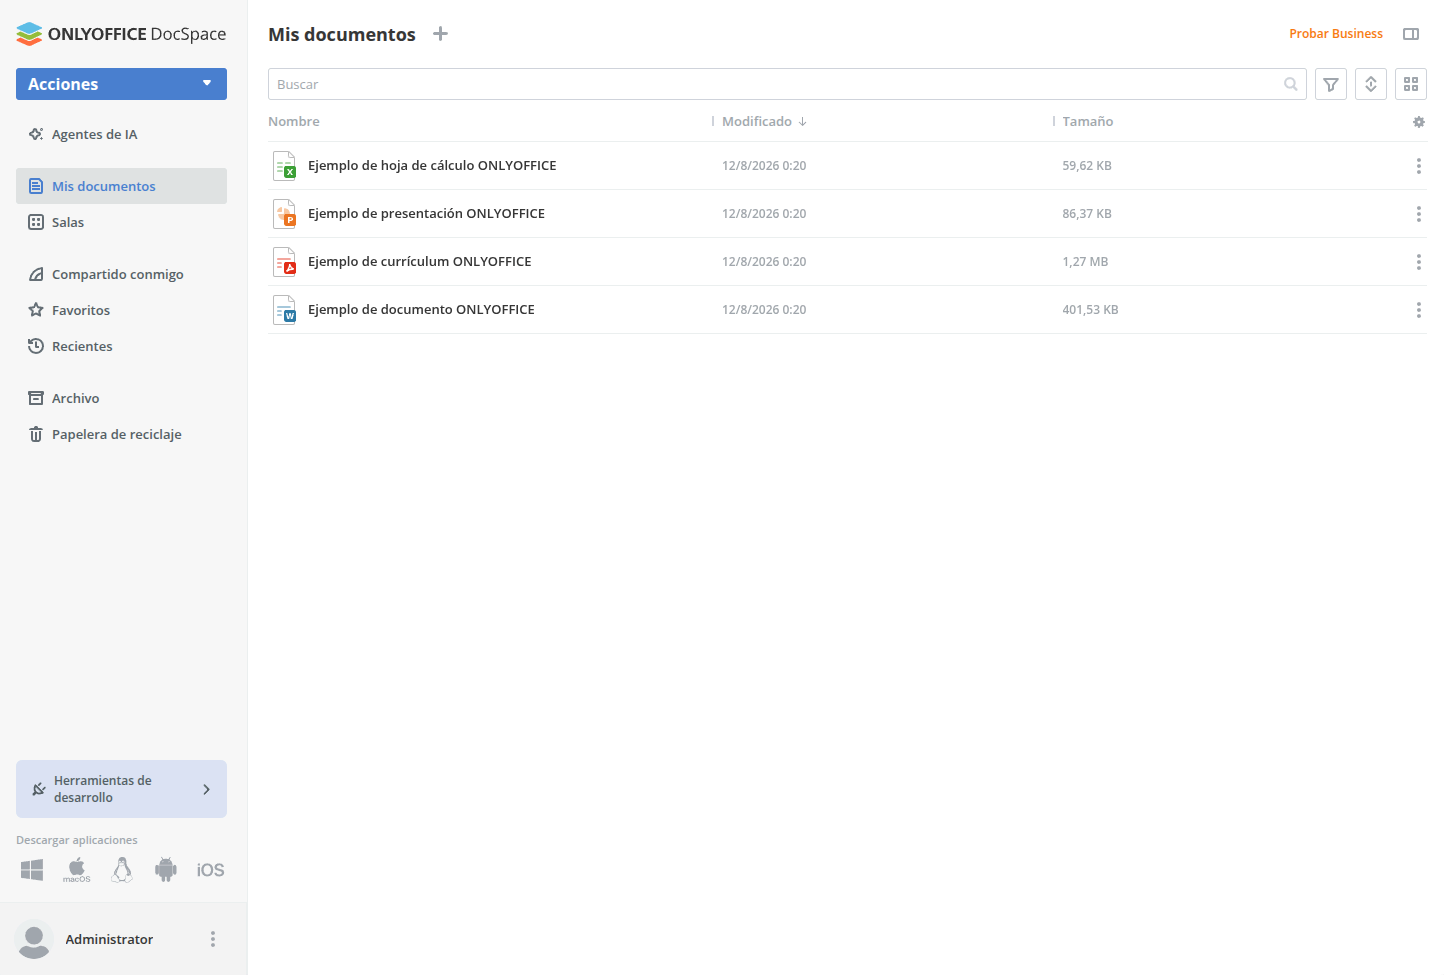Download the Linux desktop app

[122, 870]
